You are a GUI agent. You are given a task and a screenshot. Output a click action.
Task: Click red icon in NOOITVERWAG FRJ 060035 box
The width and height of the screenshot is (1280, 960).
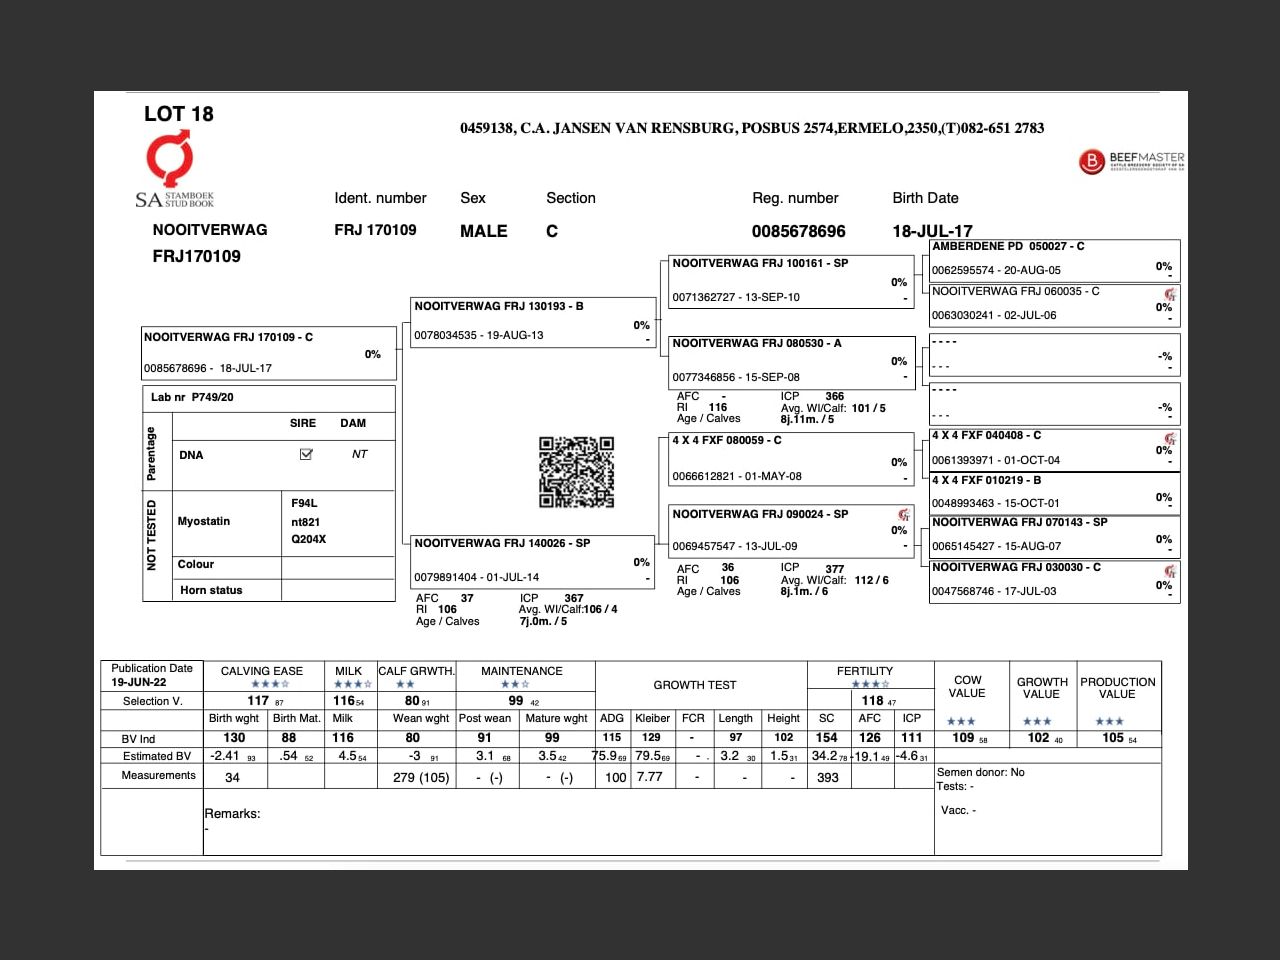(x=1169, y=294)
